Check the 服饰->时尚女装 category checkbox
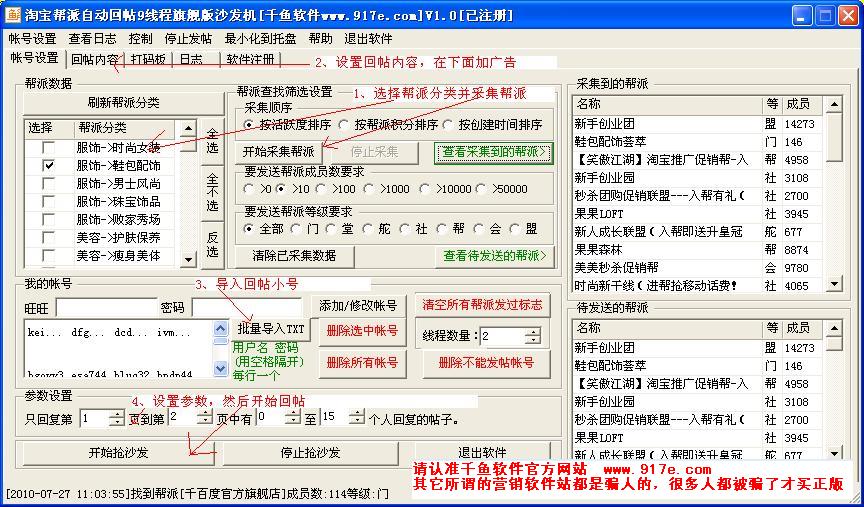Viewport: 864px width, 507px height. coord(48,147)
